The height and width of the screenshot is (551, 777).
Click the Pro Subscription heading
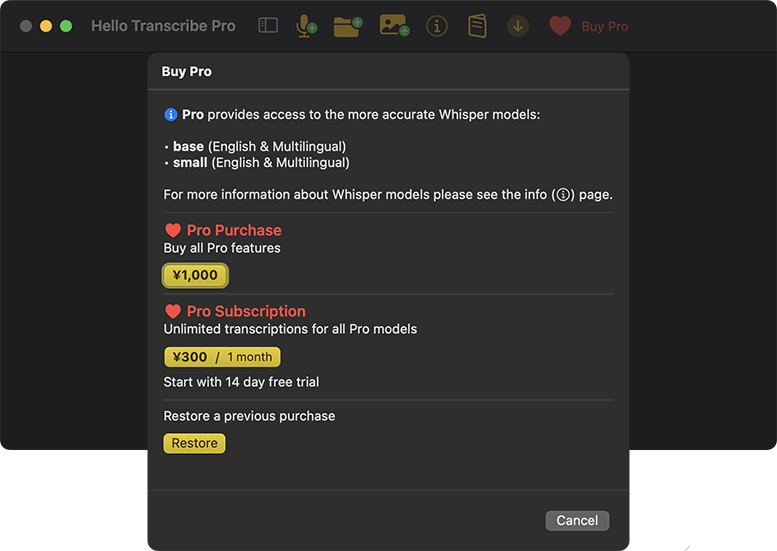pyautogui.click(x=246, y=311)
